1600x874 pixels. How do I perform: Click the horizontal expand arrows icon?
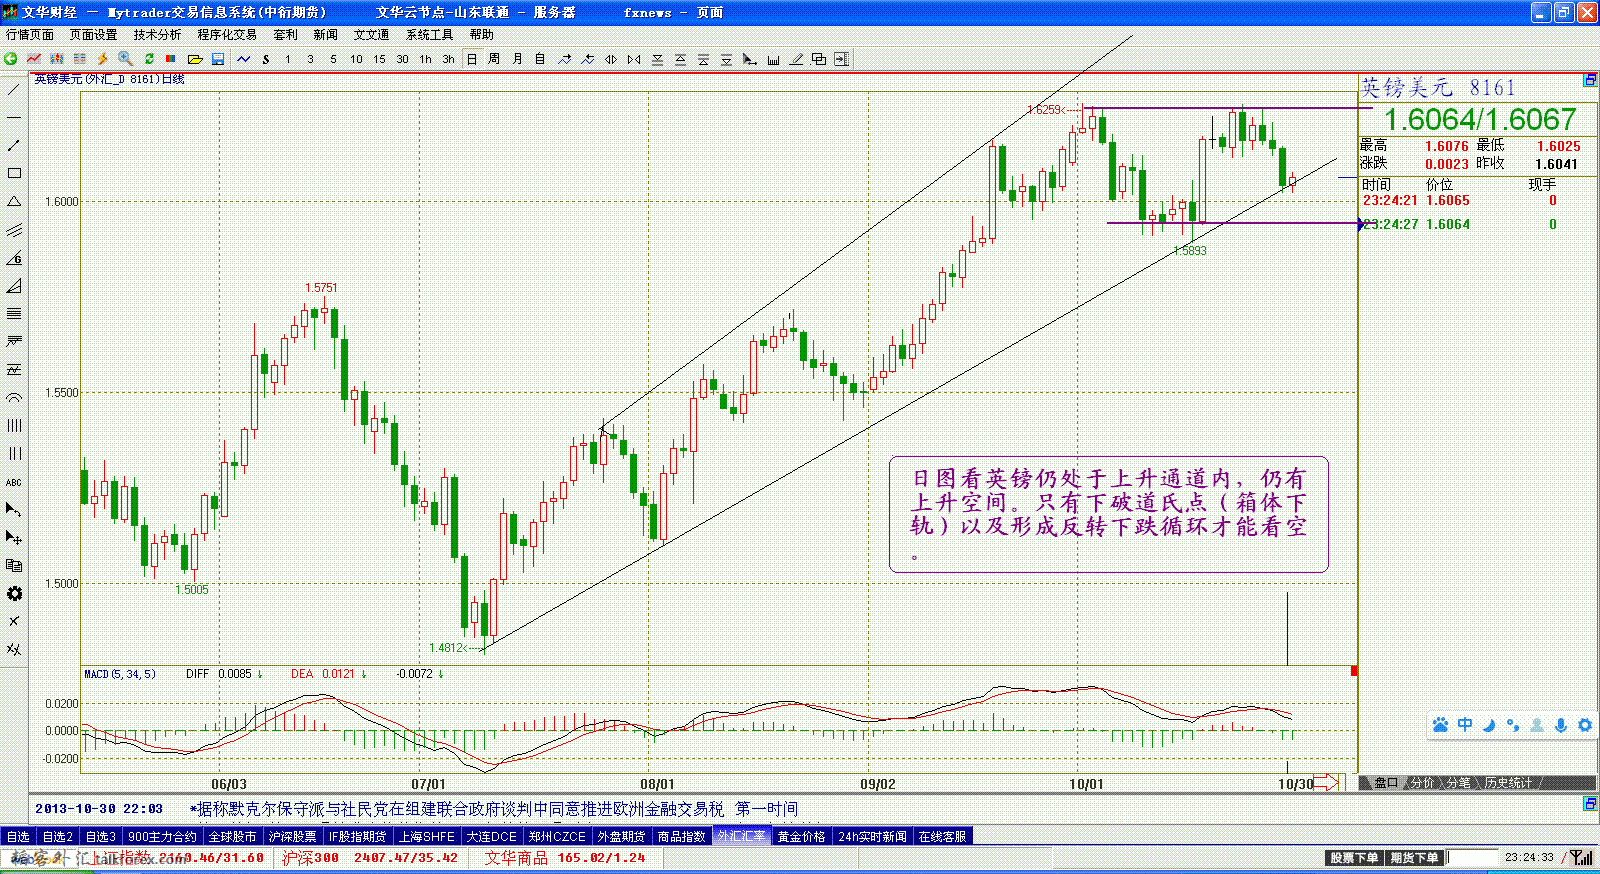[611, 59]
